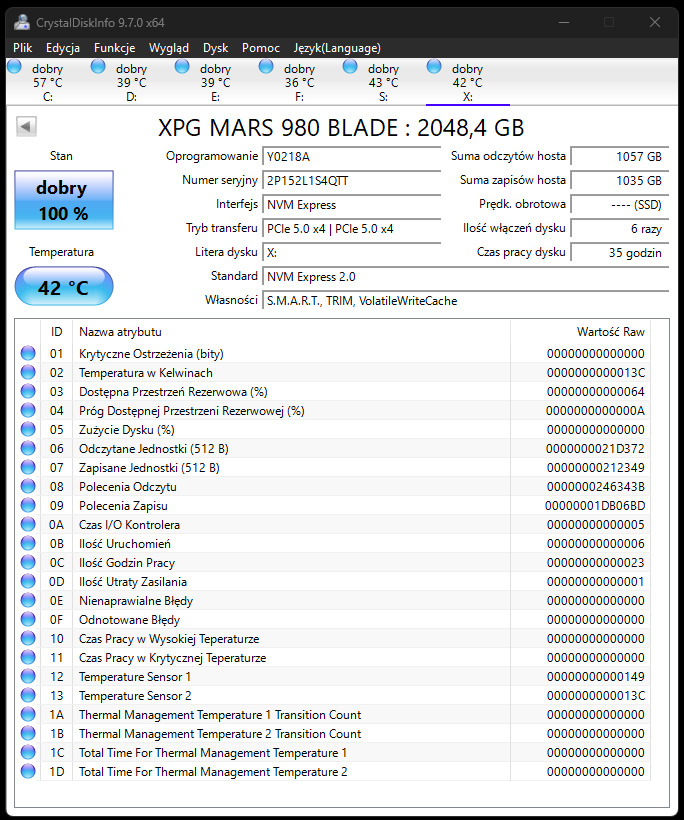Click the CrystalDiskInfo app icon in title bar
684x820 pixels.
21,22
